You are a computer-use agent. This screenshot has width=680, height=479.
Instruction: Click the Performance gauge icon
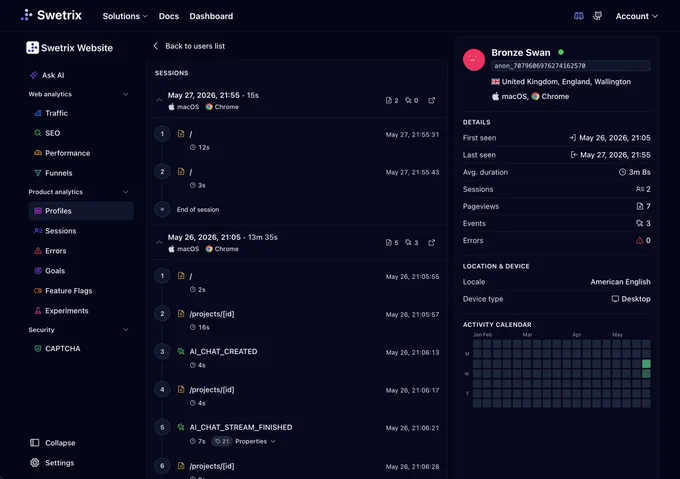(38, 153)
